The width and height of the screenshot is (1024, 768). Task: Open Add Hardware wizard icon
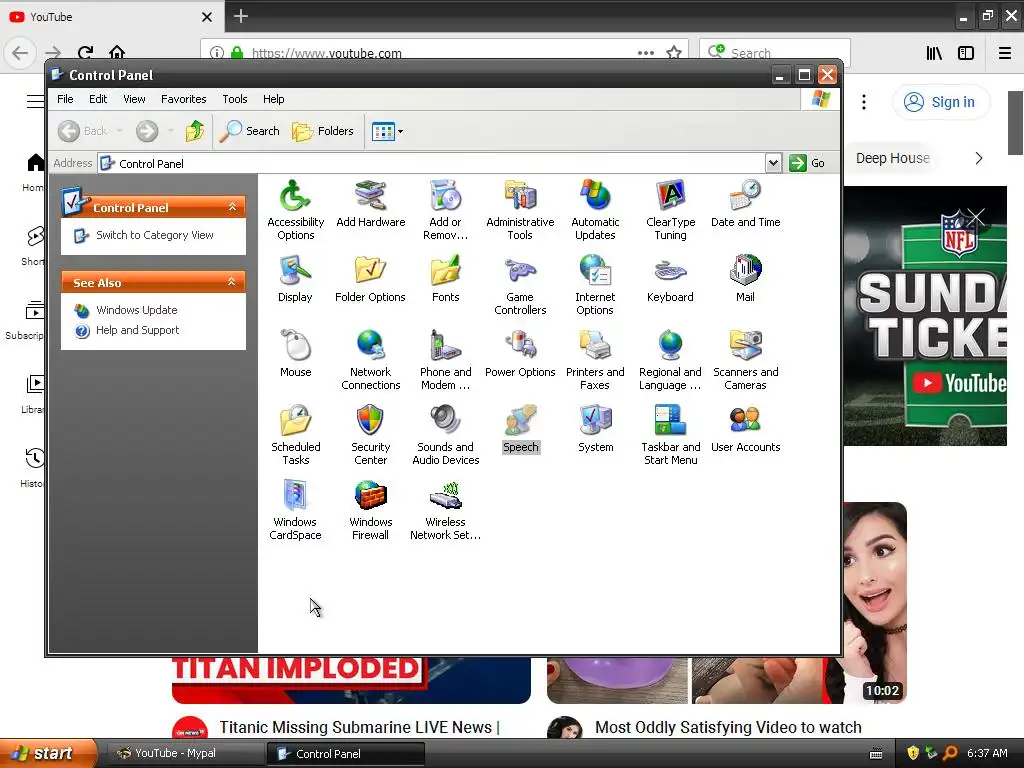point(370,204)
